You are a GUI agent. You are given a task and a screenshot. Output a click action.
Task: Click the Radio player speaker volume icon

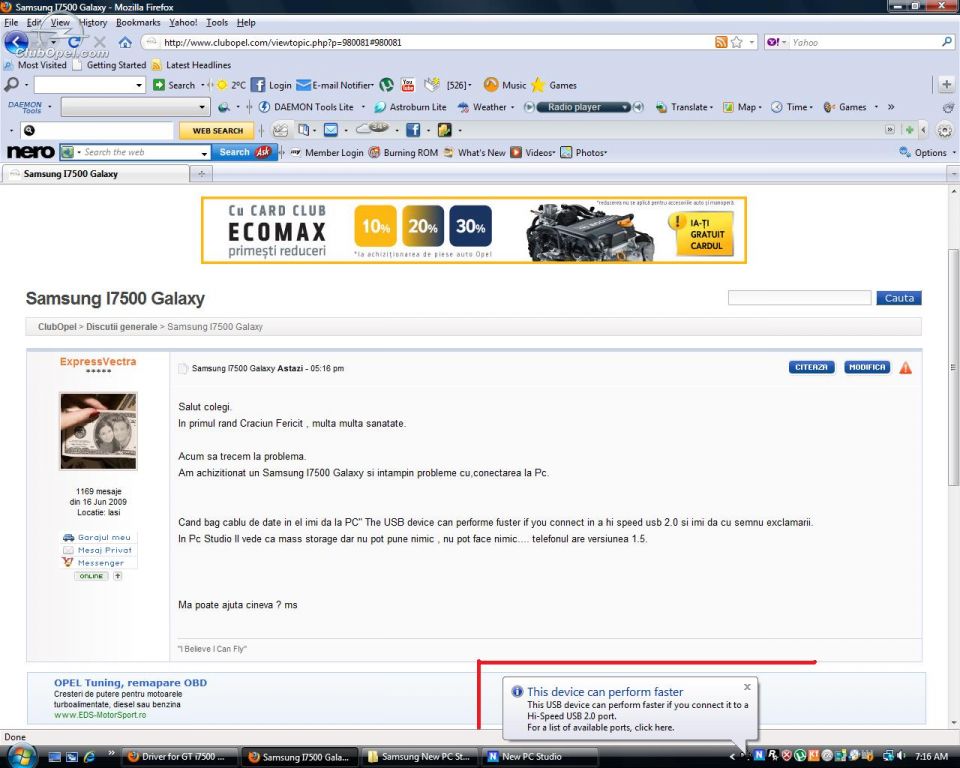tap(638, 107)
